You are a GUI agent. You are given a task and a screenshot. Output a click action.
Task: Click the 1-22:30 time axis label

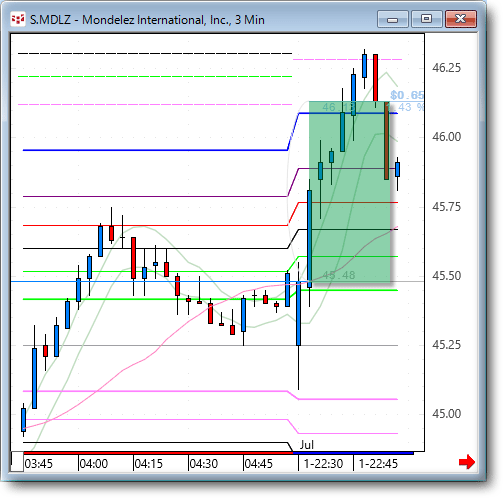coord(323,464)
